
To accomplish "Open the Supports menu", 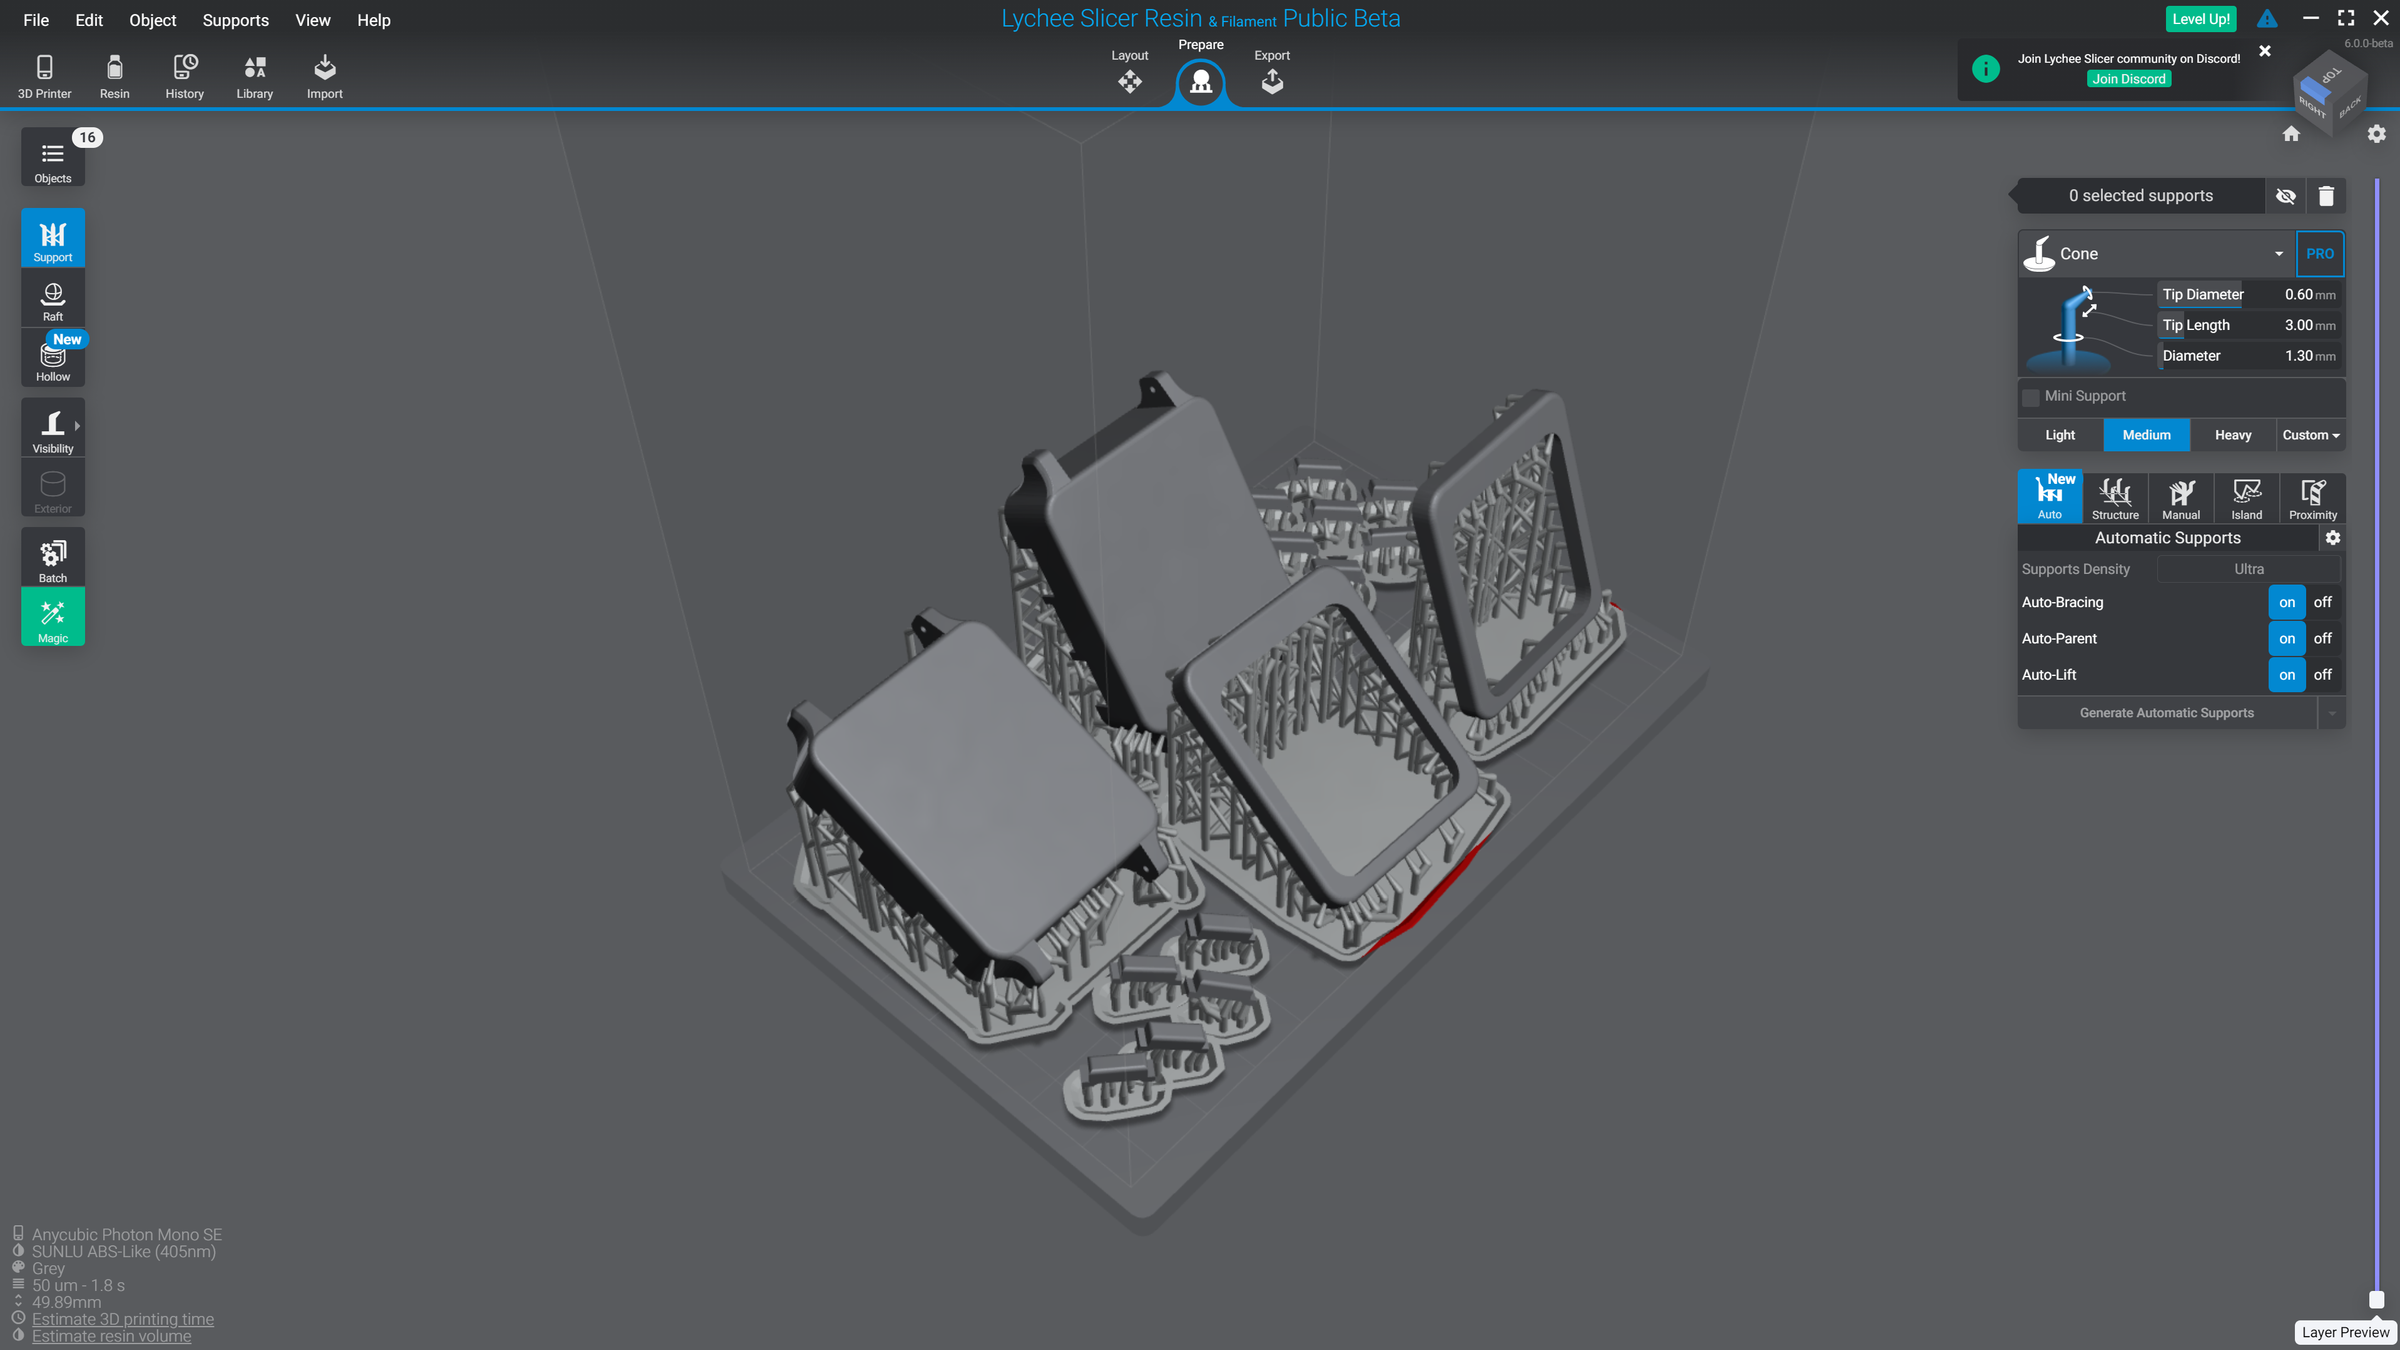I will [x=235, y=20].
